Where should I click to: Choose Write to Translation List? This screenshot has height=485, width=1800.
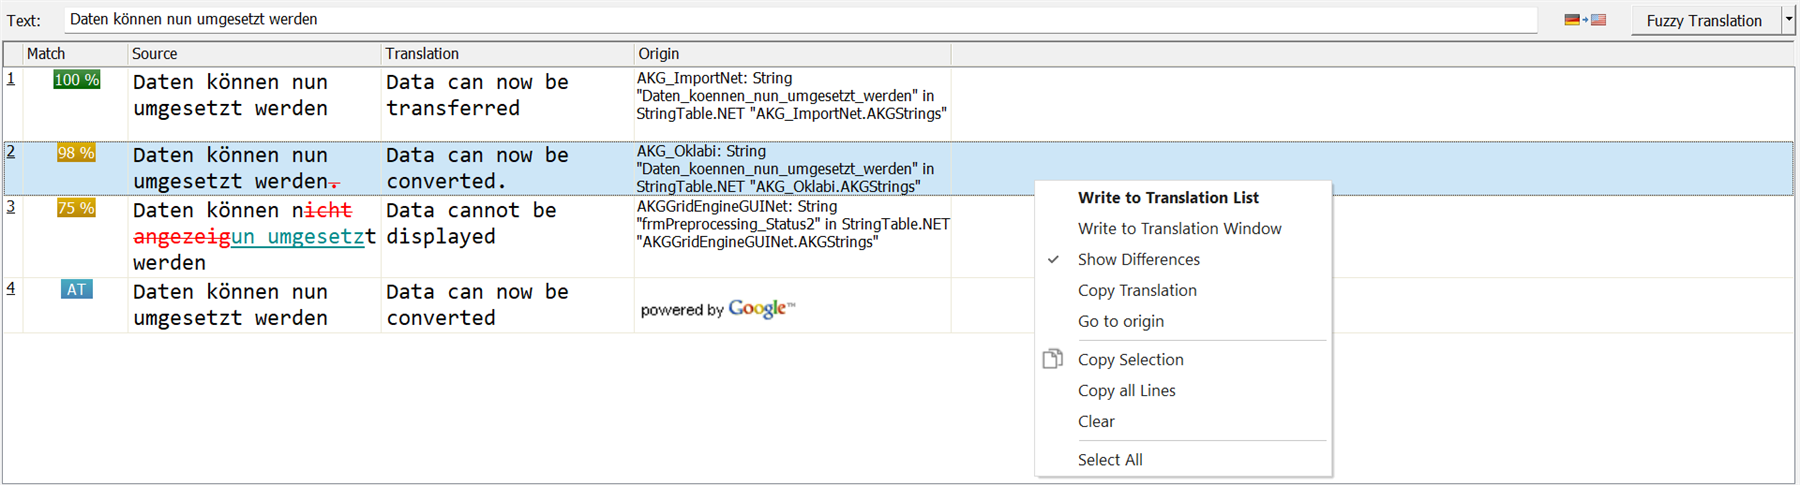point(1167,198)
